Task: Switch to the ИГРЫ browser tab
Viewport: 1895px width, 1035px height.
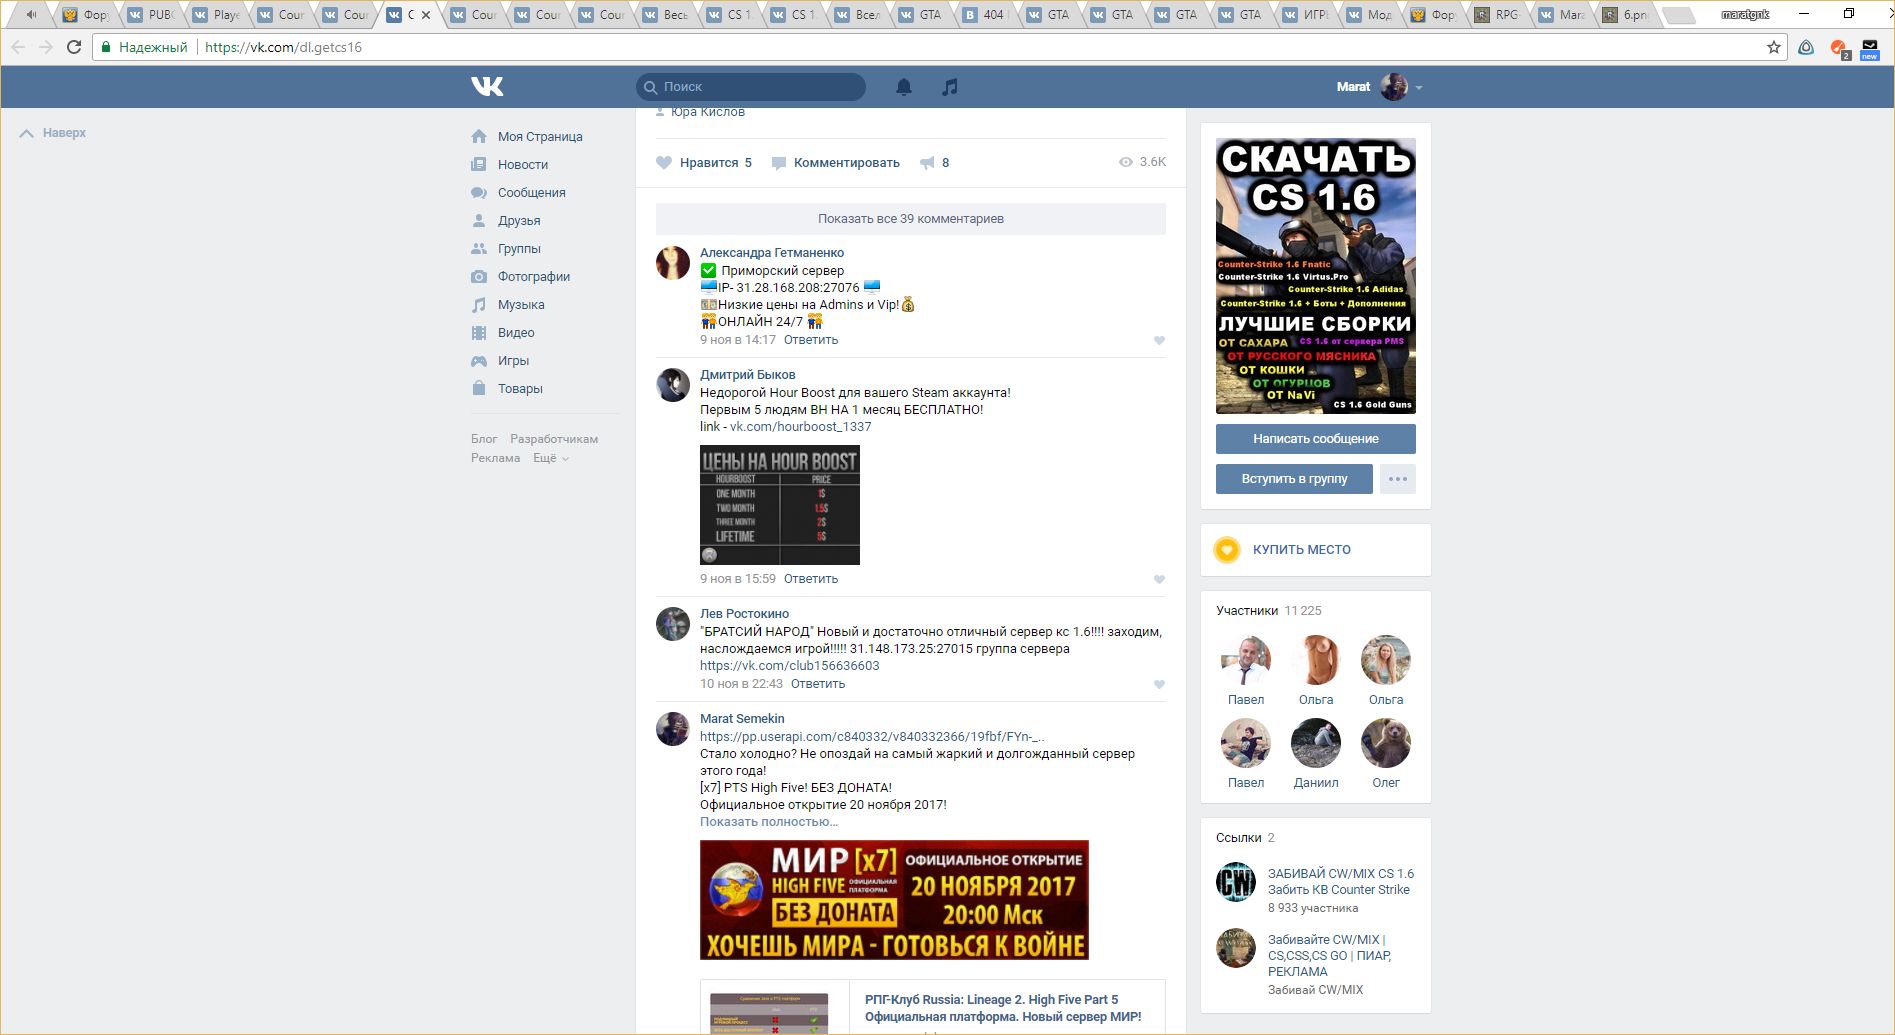Action: click(x=1305, y=15)
